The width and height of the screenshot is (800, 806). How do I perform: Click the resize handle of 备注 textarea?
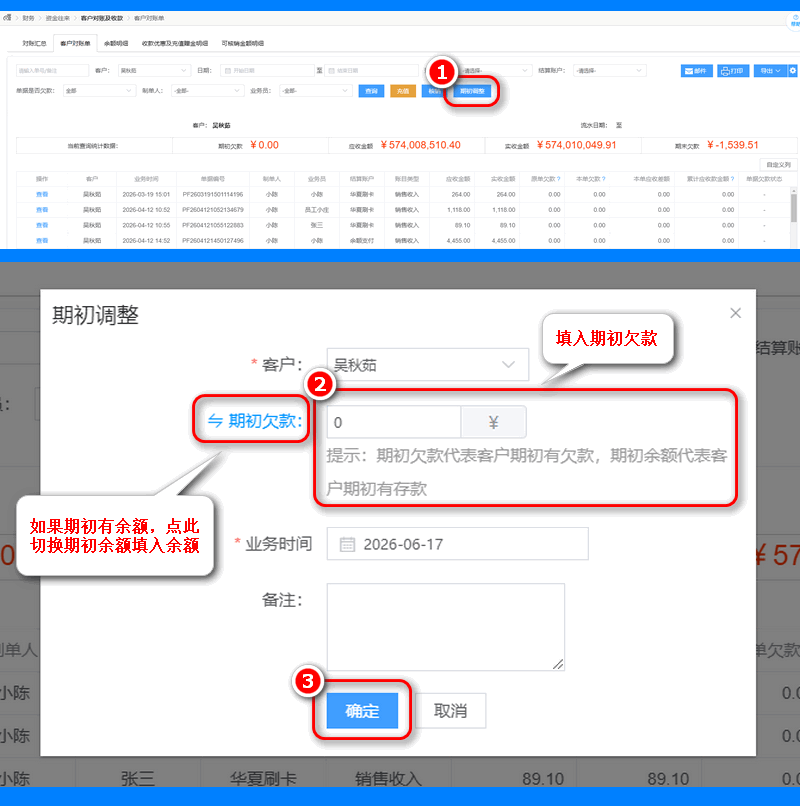click(558, 664)
